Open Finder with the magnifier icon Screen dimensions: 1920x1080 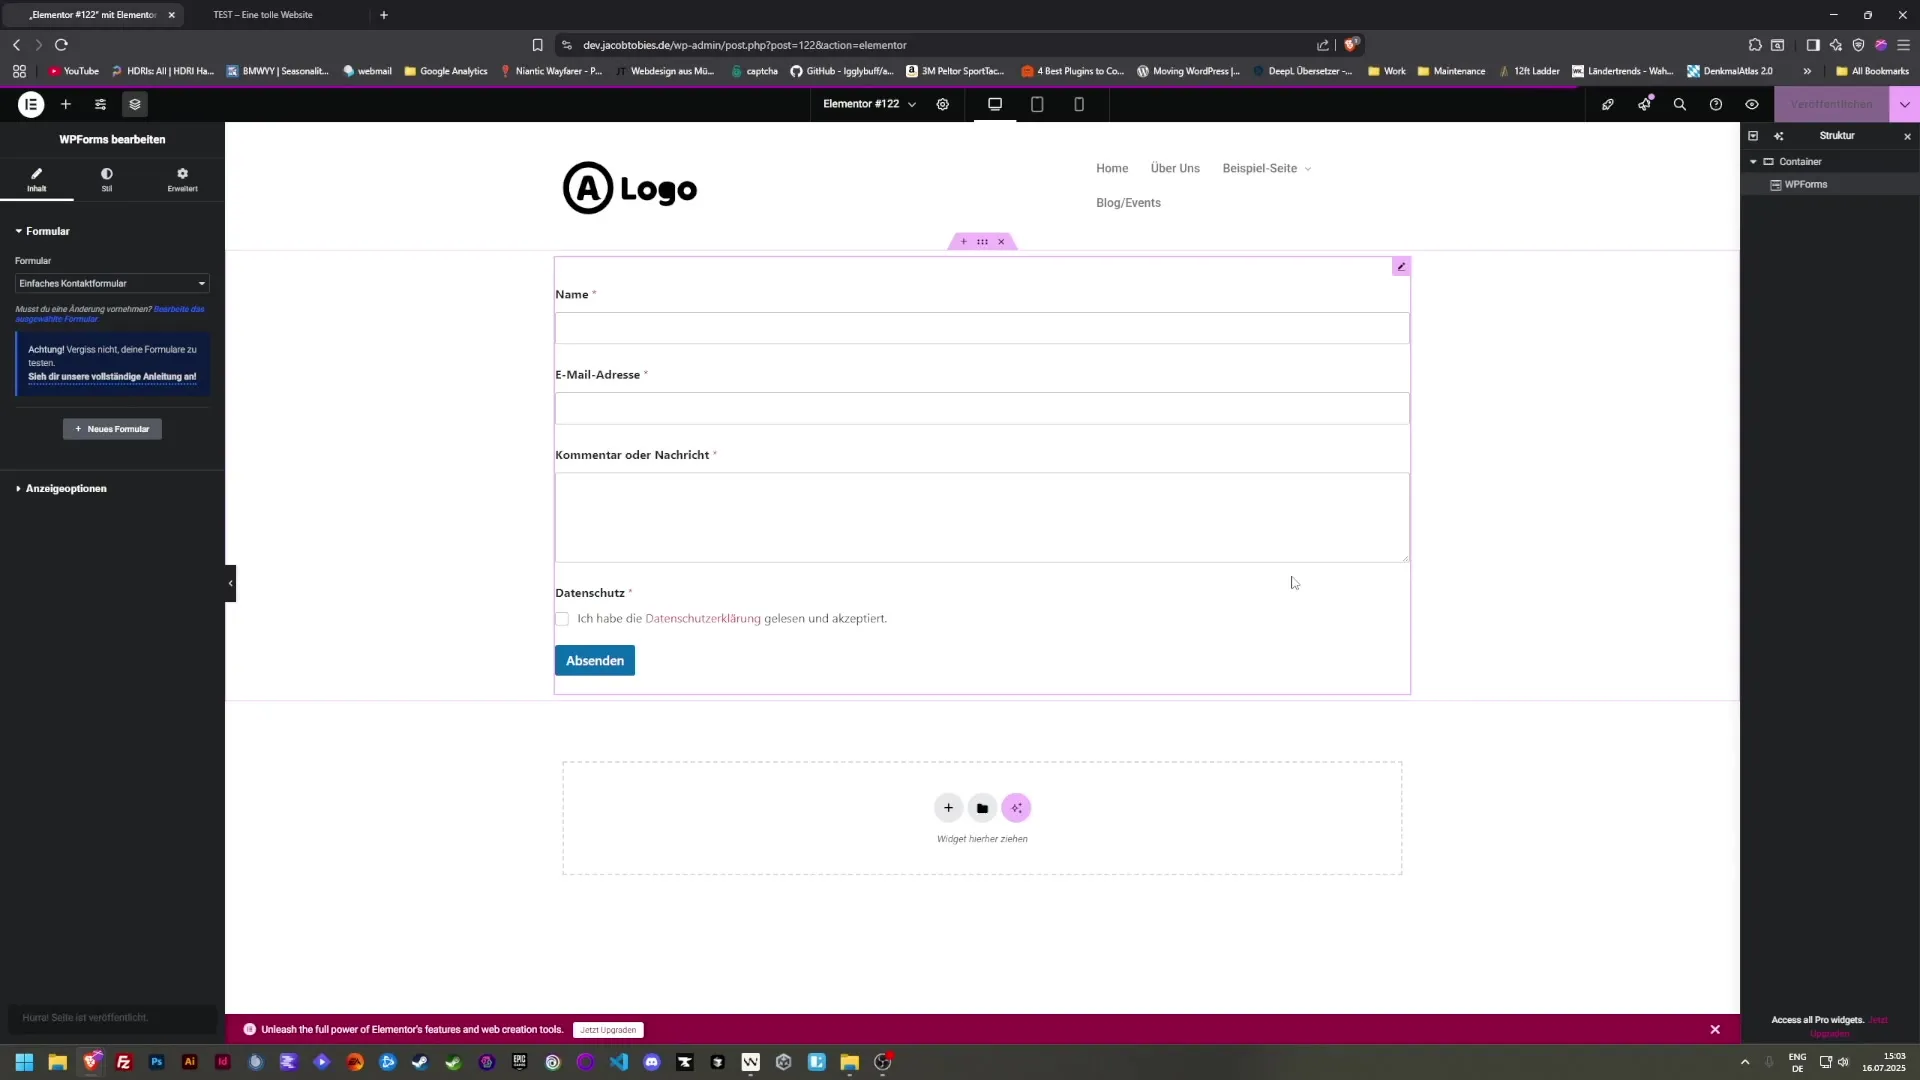pos(1679,104)
